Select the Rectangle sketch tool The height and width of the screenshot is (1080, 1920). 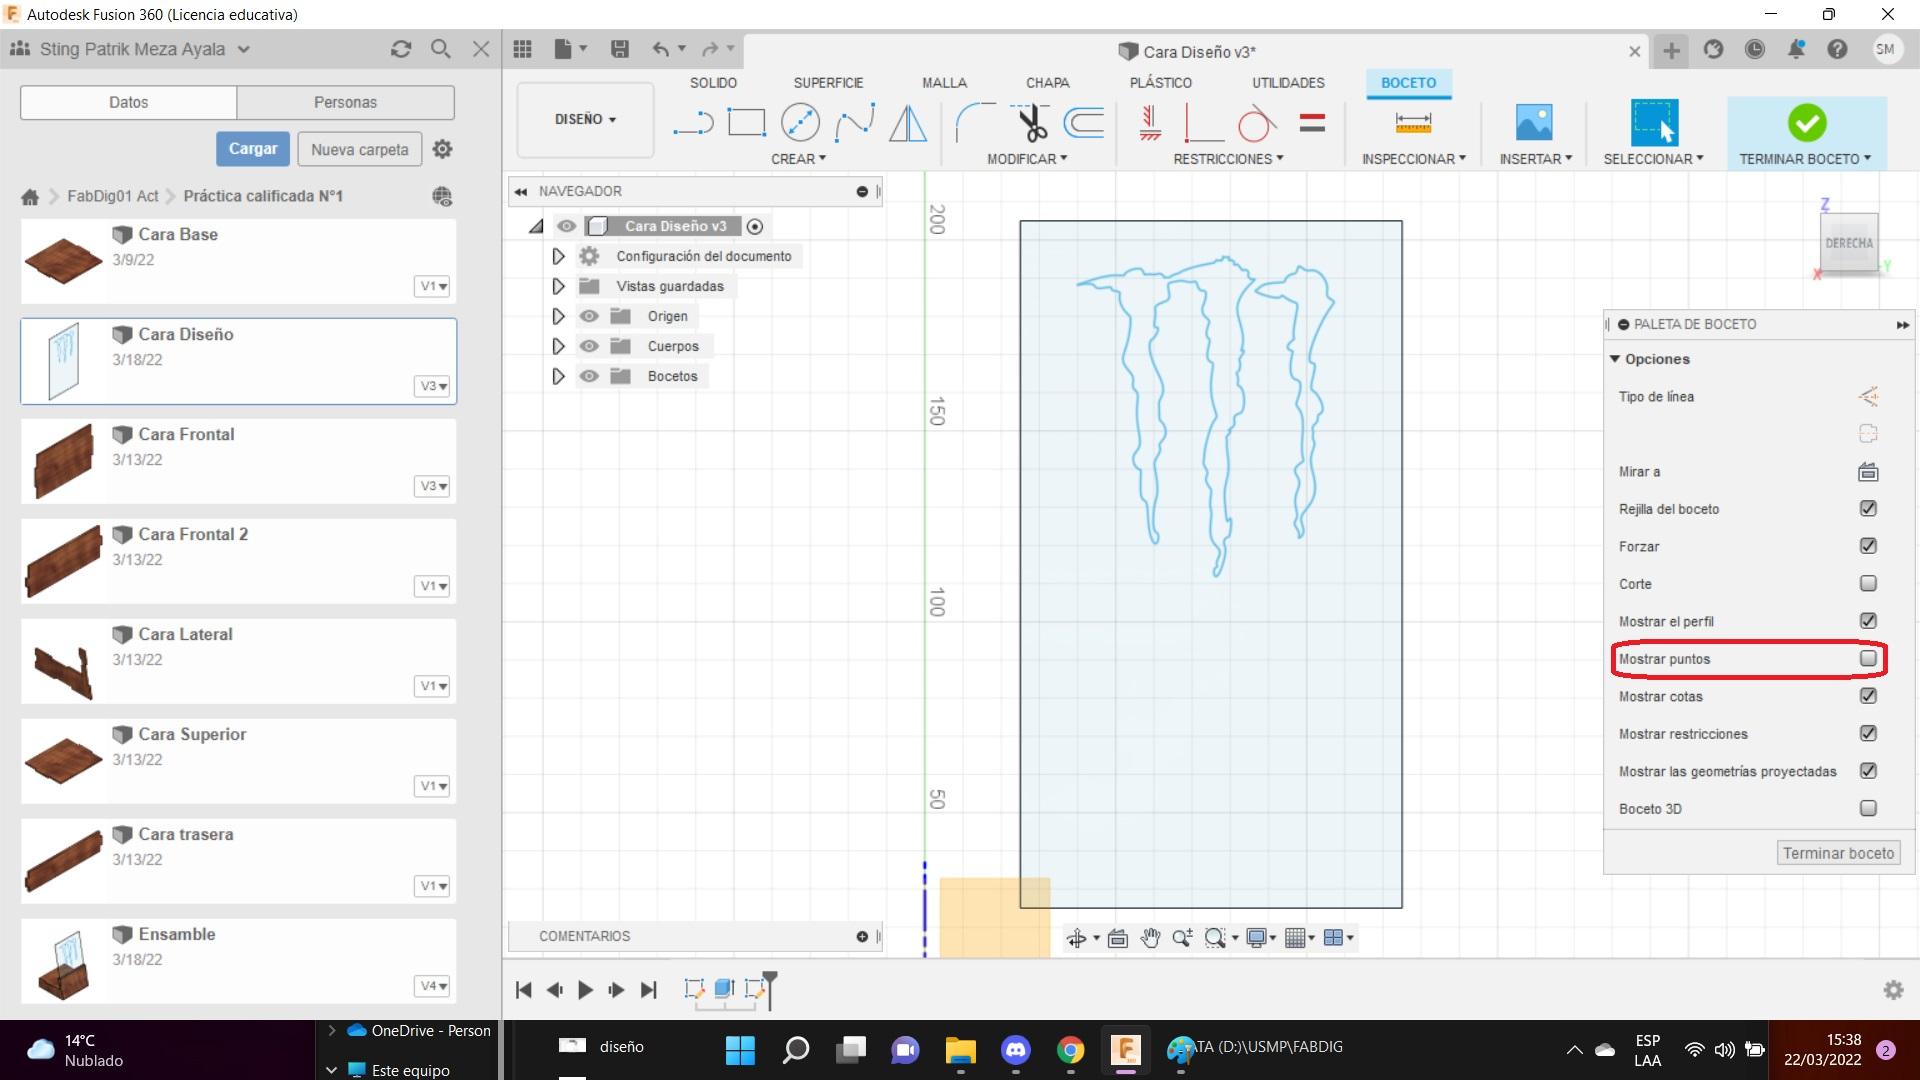(746, 123)
